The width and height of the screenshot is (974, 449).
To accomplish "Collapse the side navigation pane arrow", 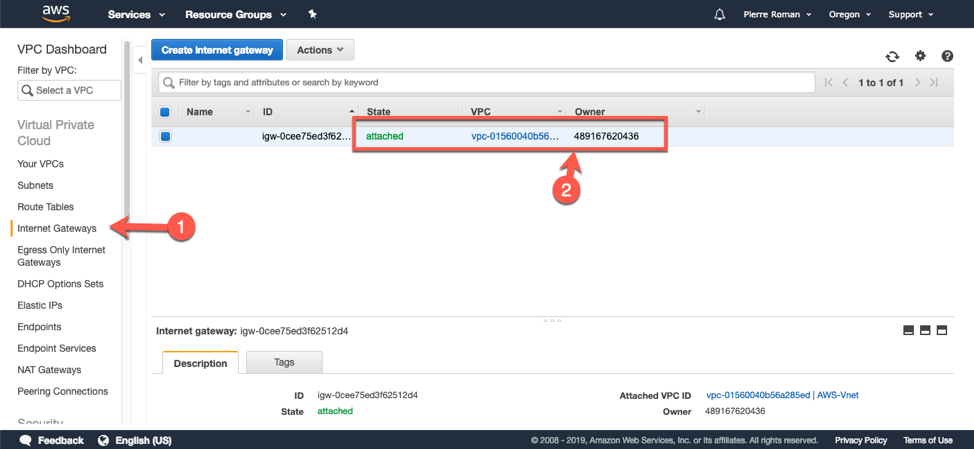I will pos(140,60).
